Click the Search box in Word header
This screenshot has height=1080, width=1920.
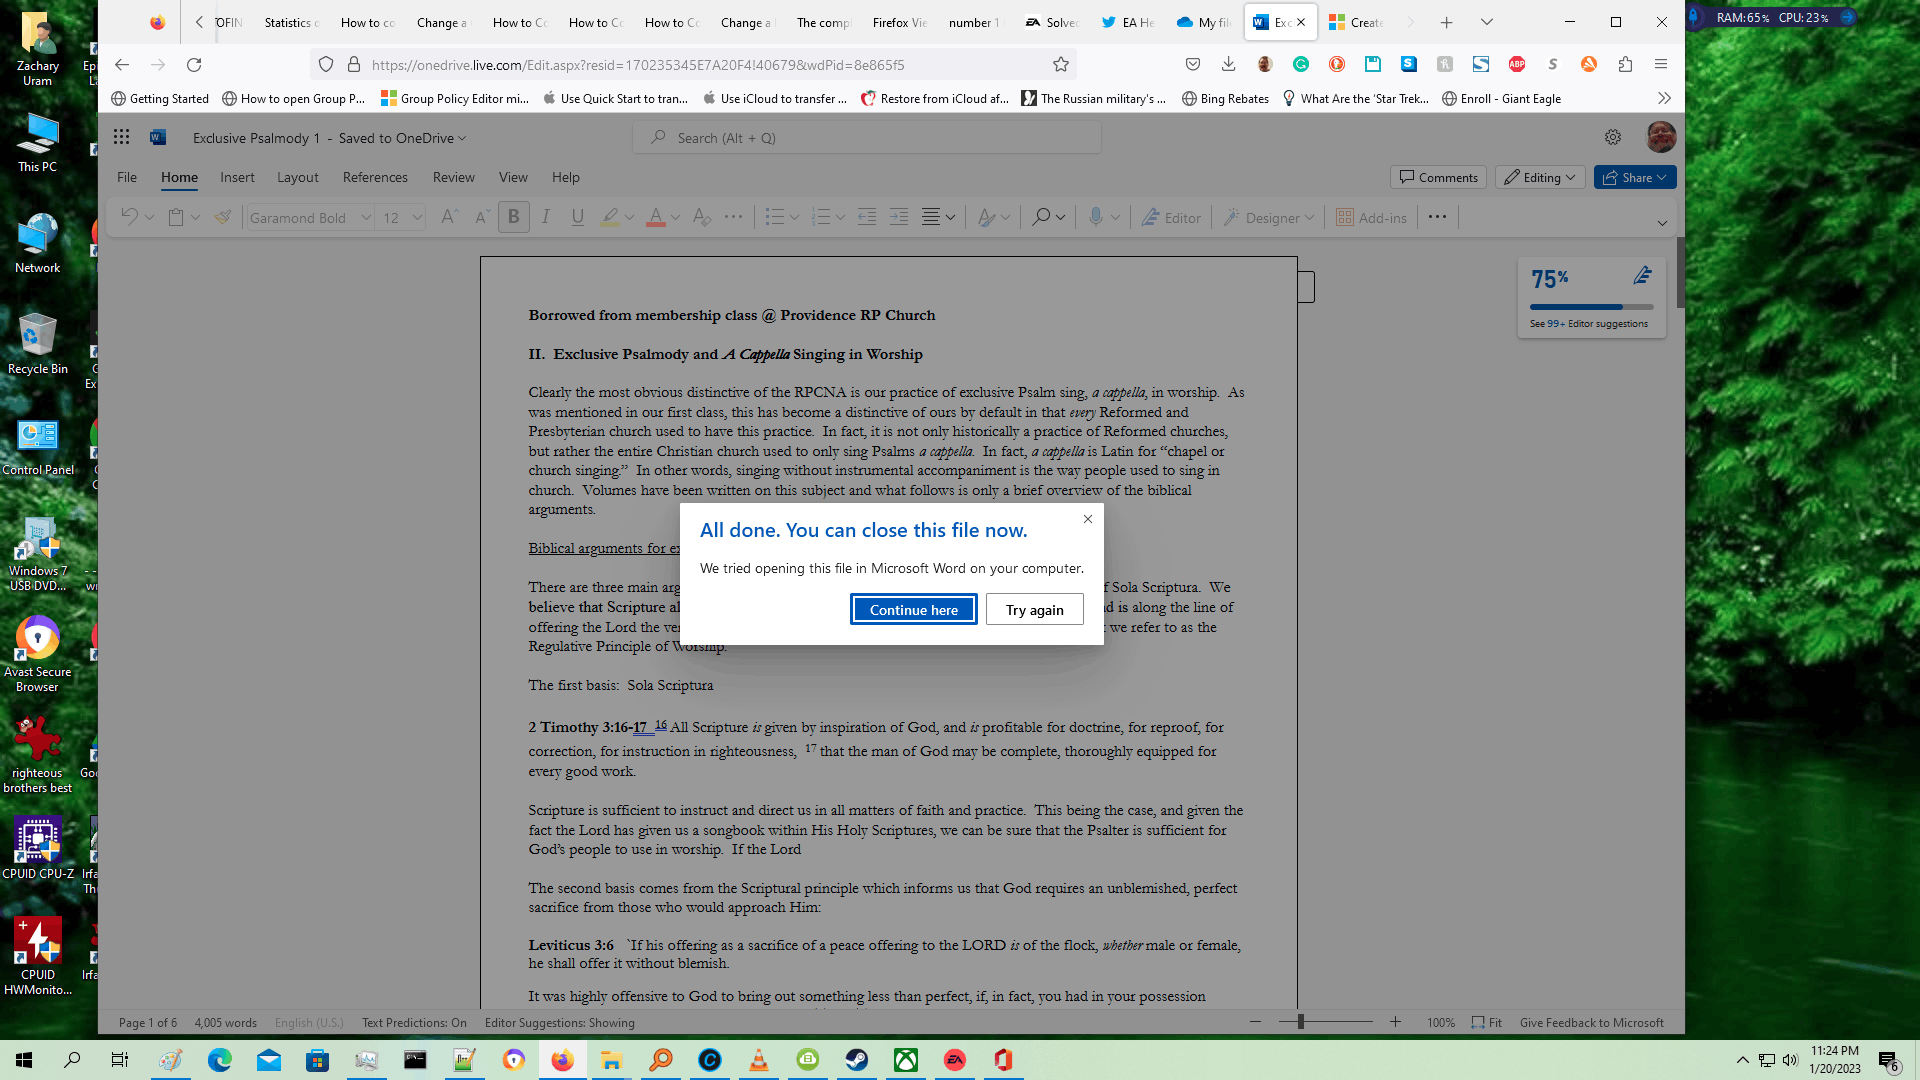tap(866, 137)
